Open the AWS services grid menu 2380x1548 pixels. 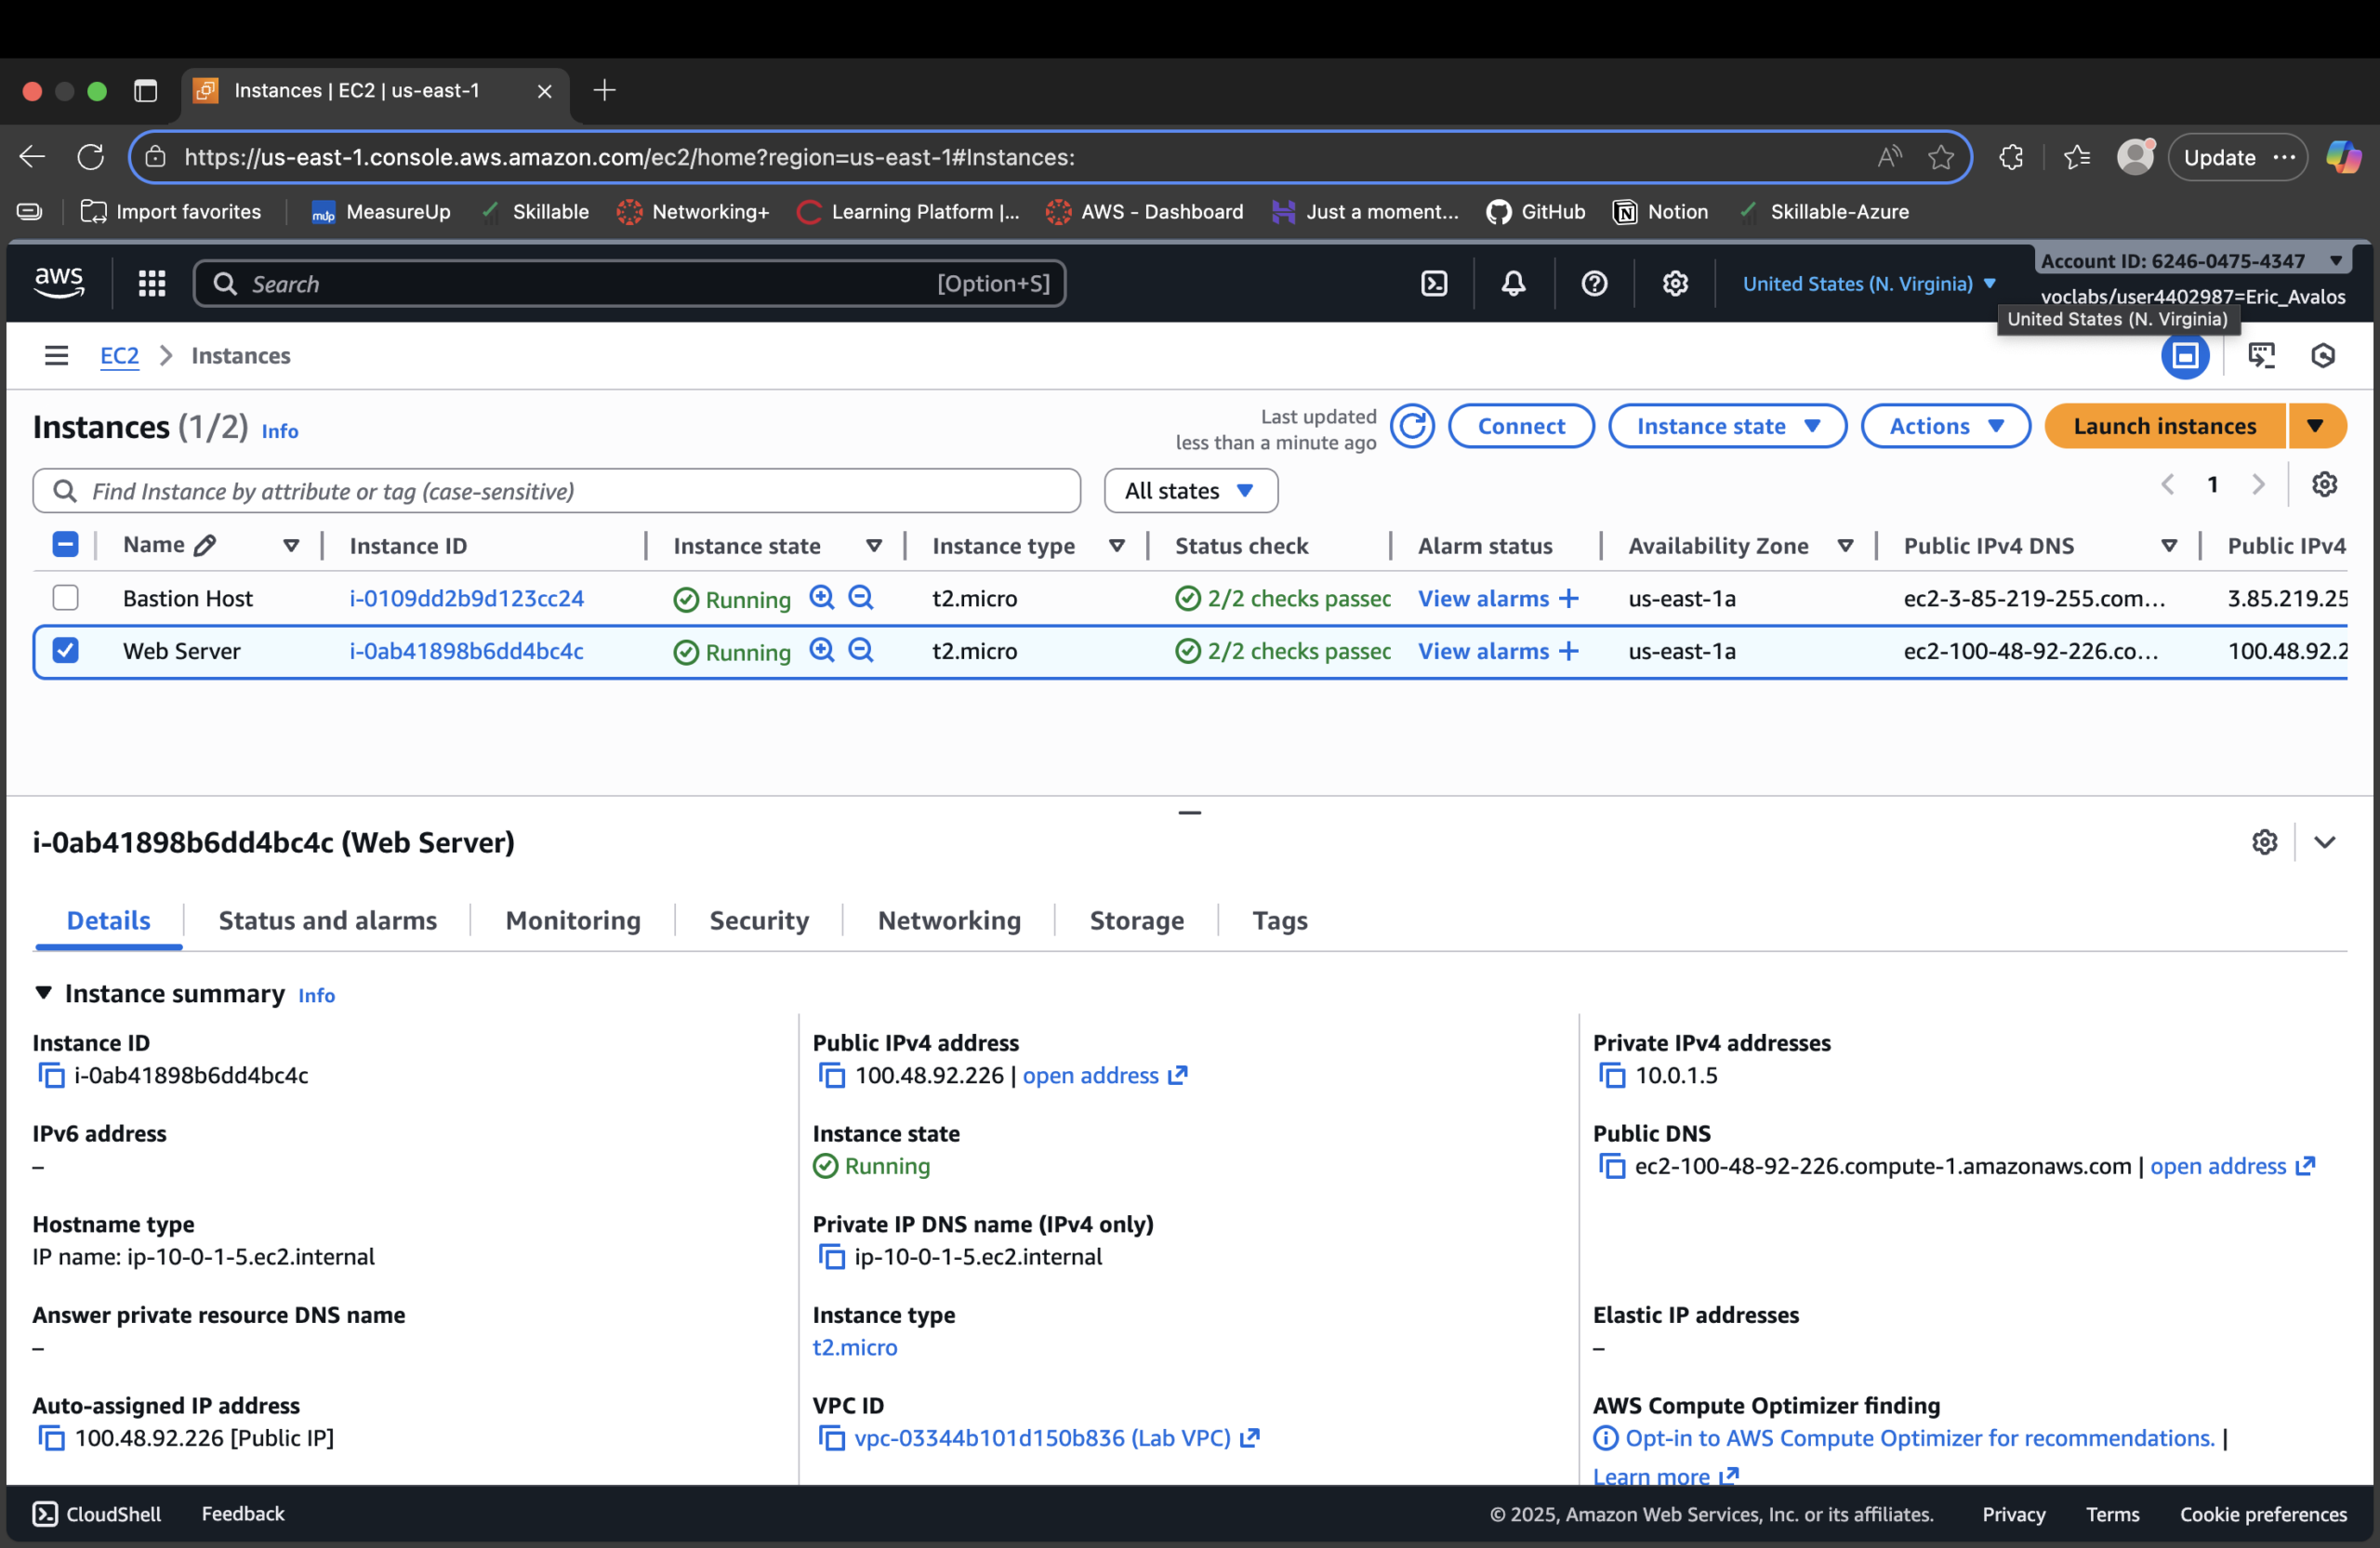[x=151, y=283]
